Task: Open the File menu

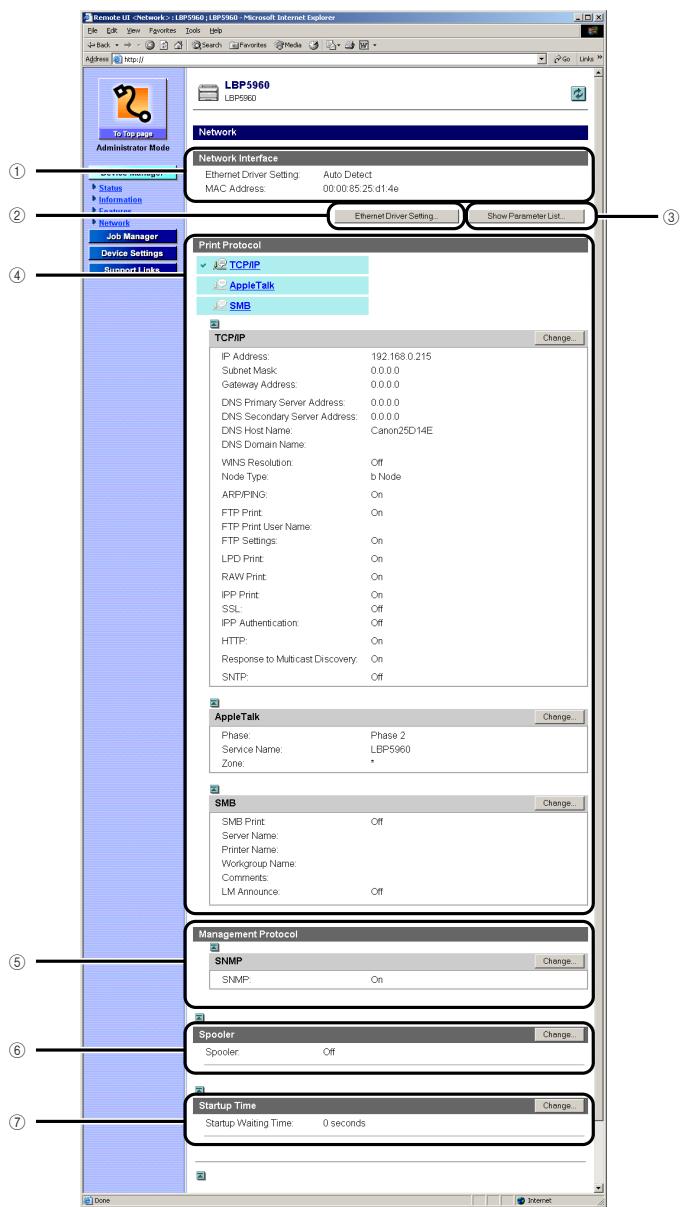Action: coord(92,31)
